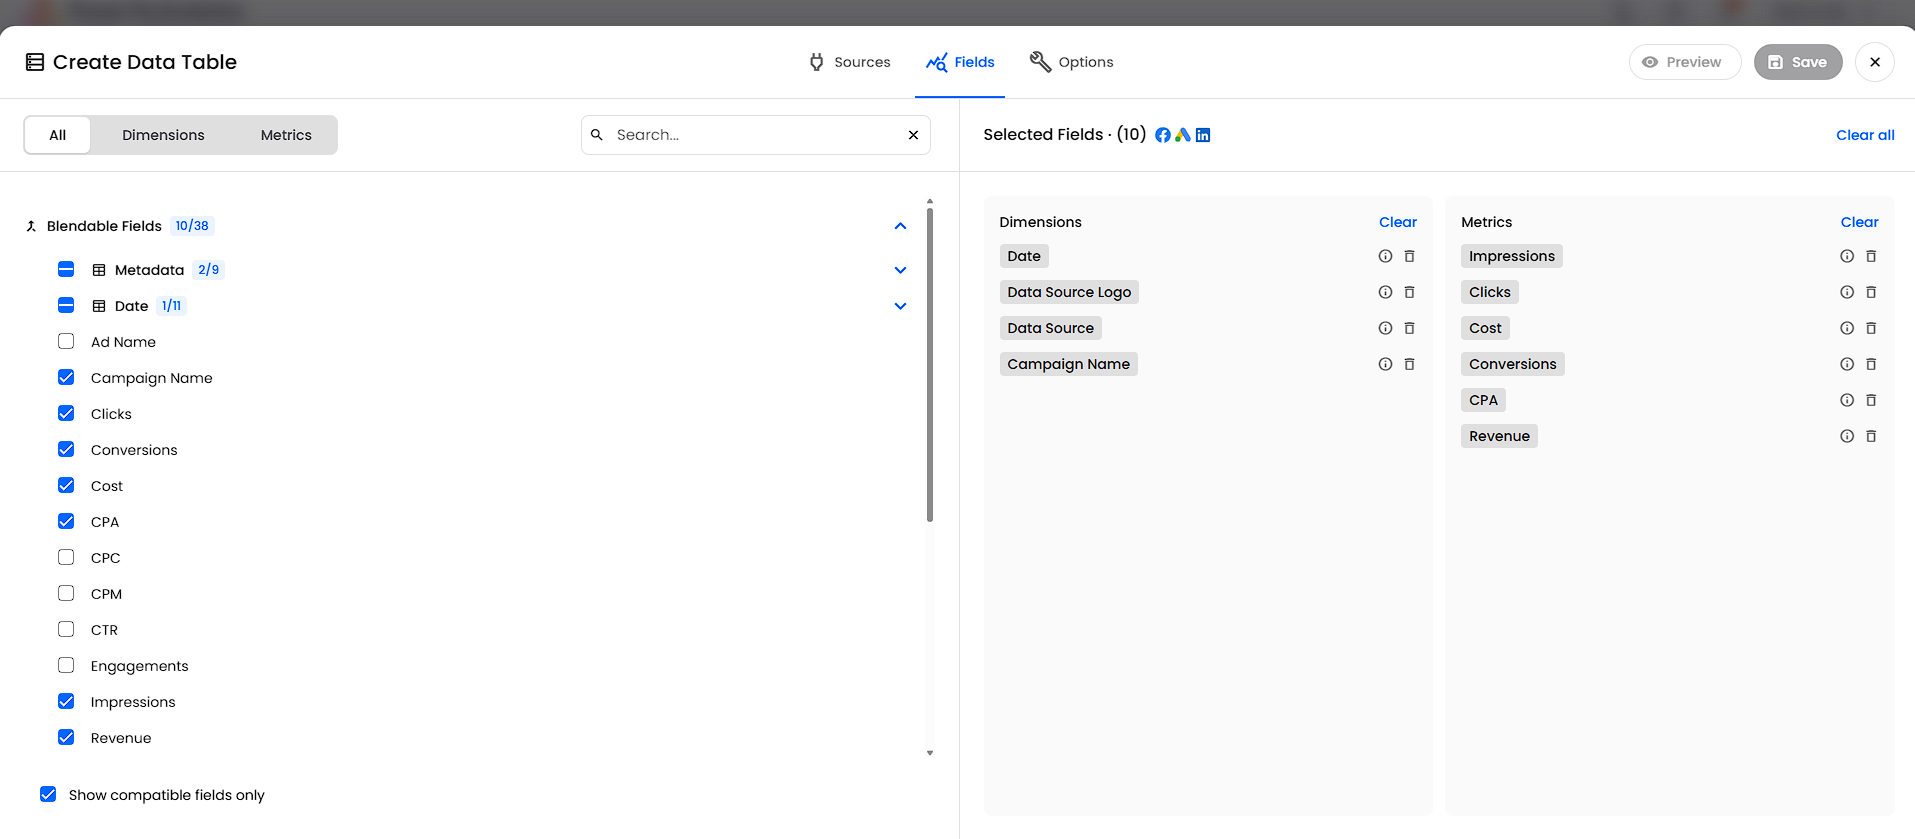Image resolution: width=1915 pixels, height=839 pixels.
Task: Show info for the Revenue metric
Action: click(1847, 436)
